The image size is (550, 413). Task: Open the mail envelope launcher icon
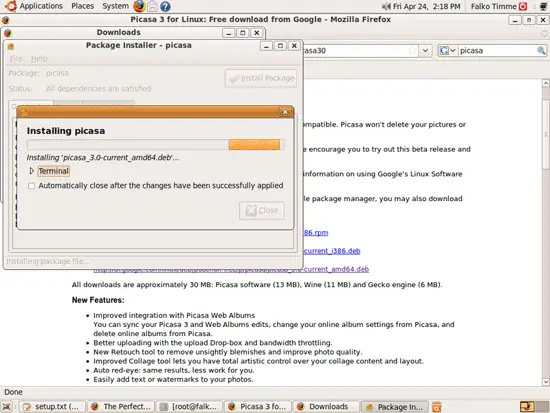click(152, 6)
